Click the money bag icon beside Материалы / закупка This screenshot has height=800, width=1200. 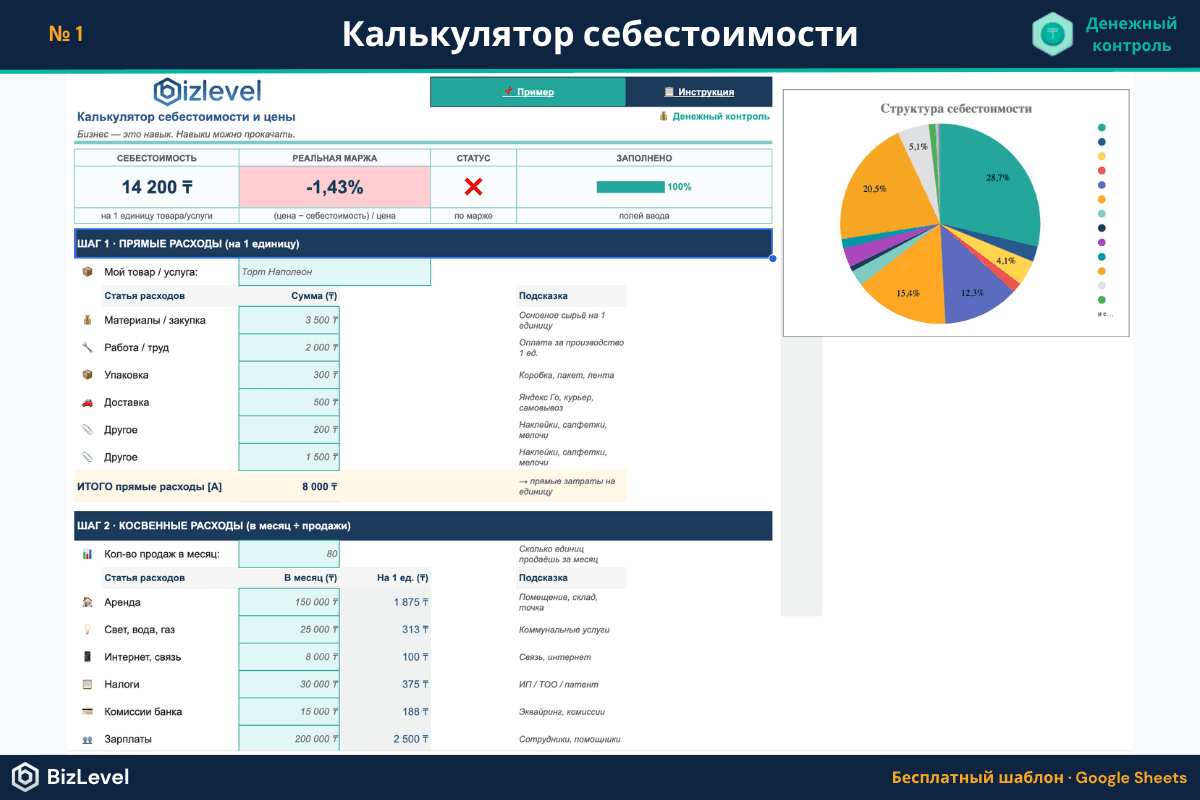click(89, 319)
